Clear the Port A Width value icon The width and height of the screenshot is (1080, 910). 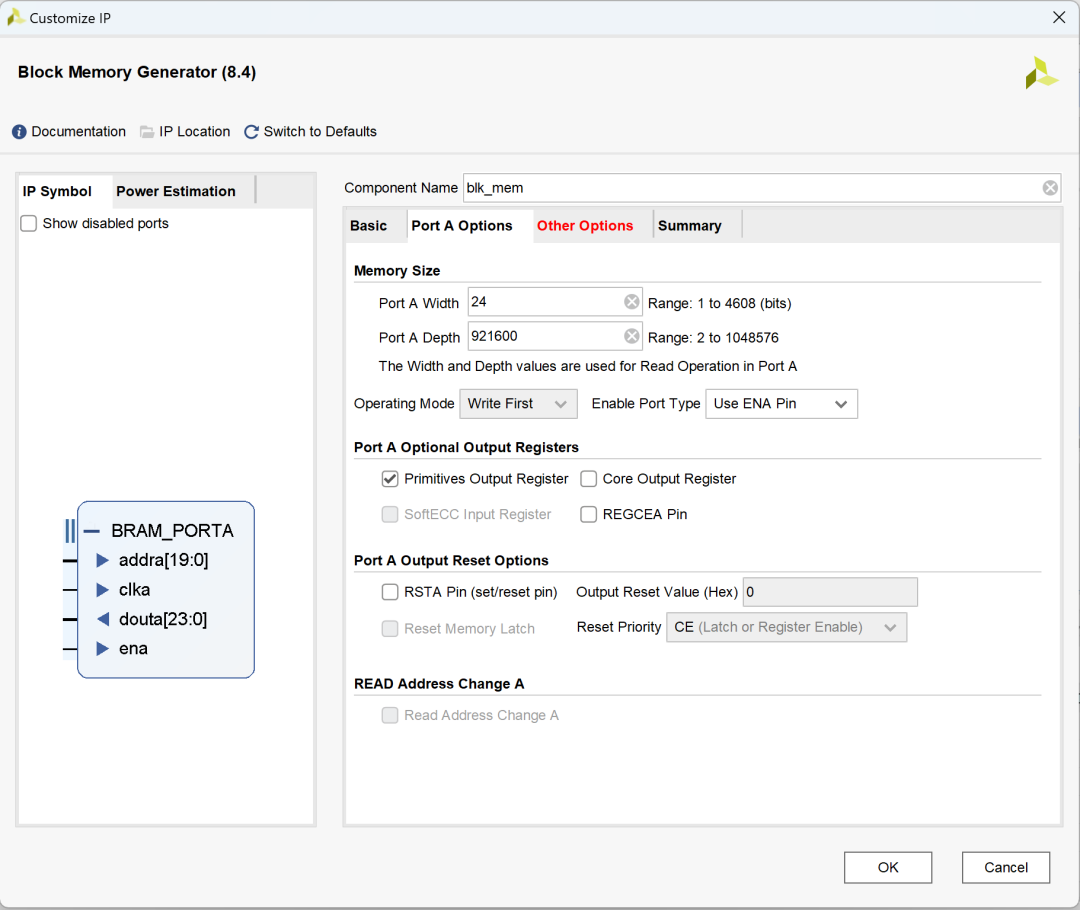(631, 302)
